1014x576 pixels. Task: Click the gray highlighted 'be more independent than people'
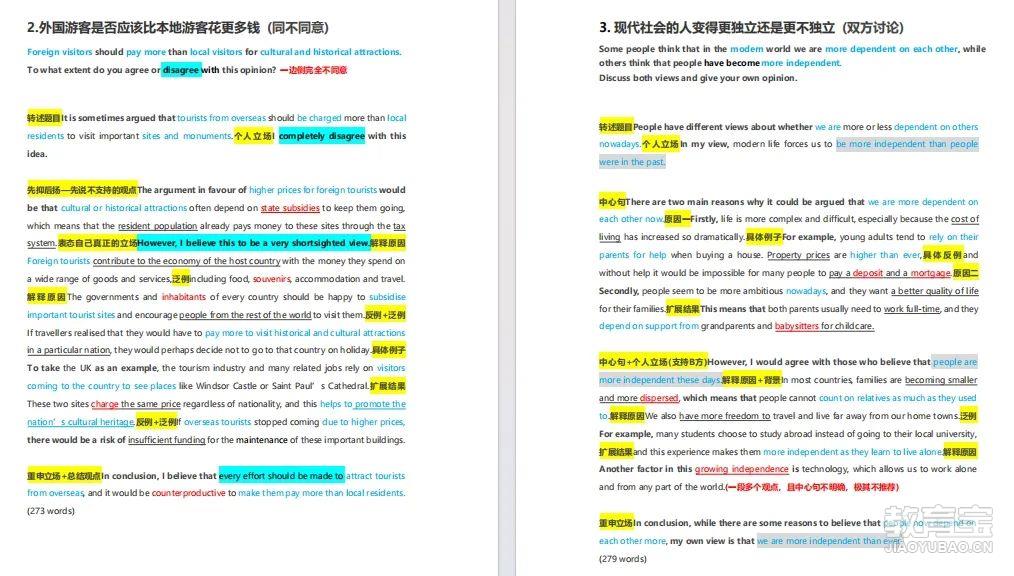907,144
